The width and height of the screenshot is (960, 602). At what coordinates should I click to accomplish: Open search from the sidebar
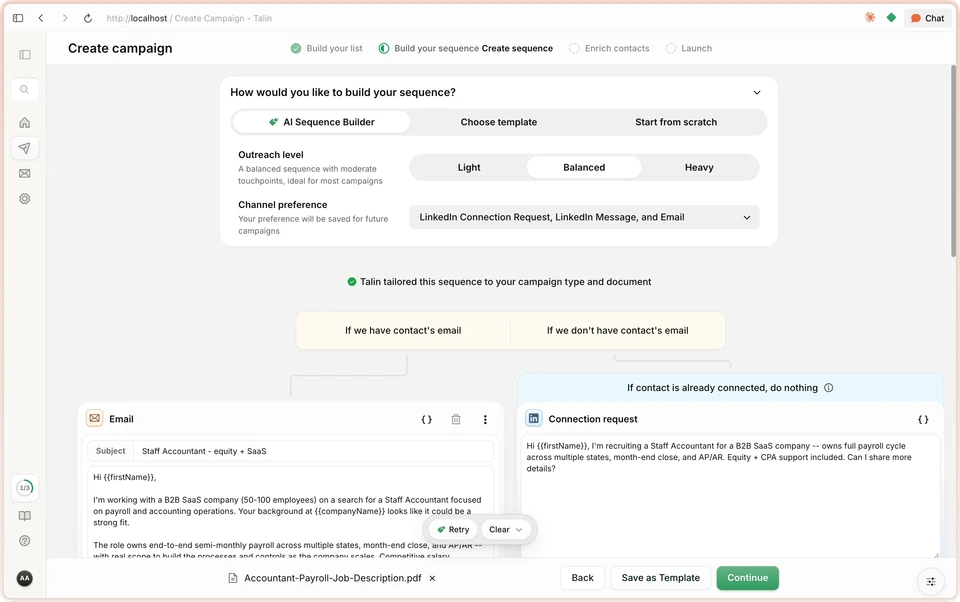[24, 89]
